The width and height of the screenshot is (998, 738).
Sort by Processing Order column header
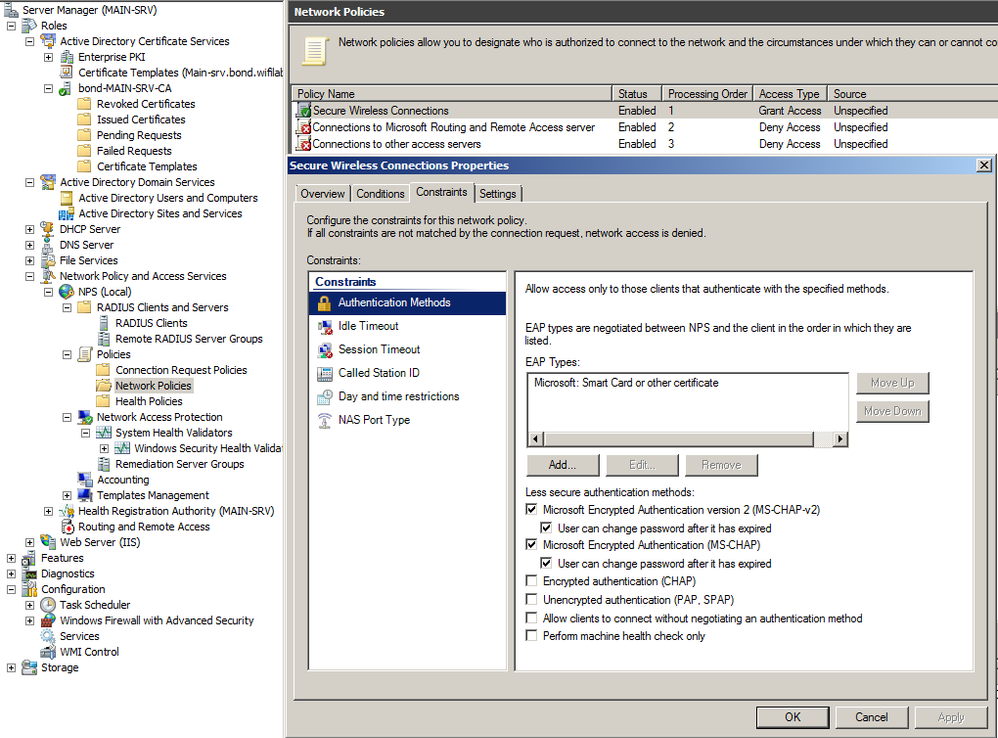coord(707,94)
